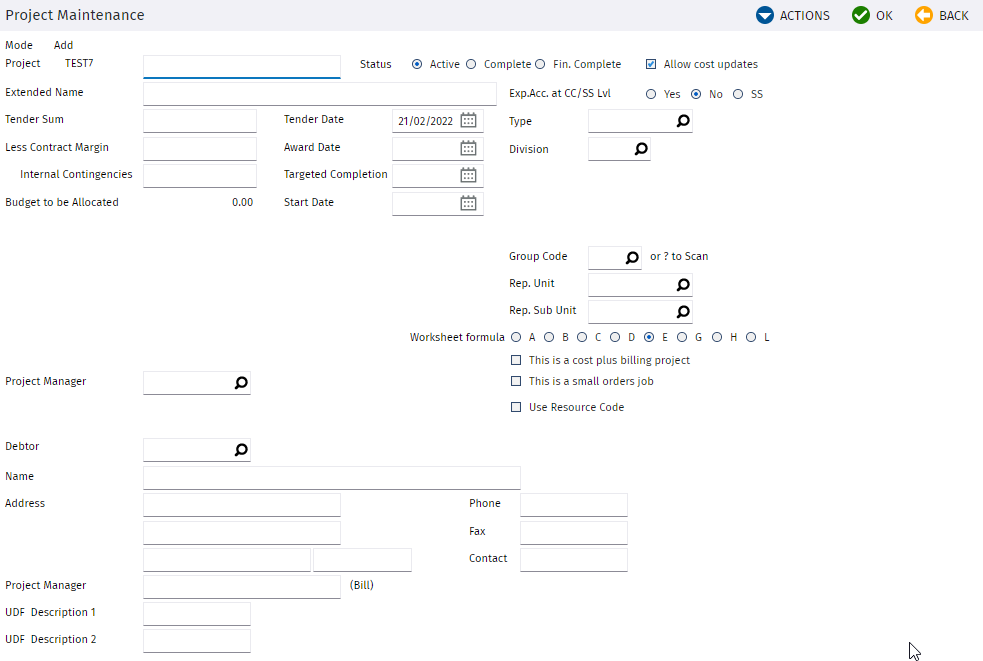983x661 pixels.
Task: Click the Fax field
Action: (574, 532)
